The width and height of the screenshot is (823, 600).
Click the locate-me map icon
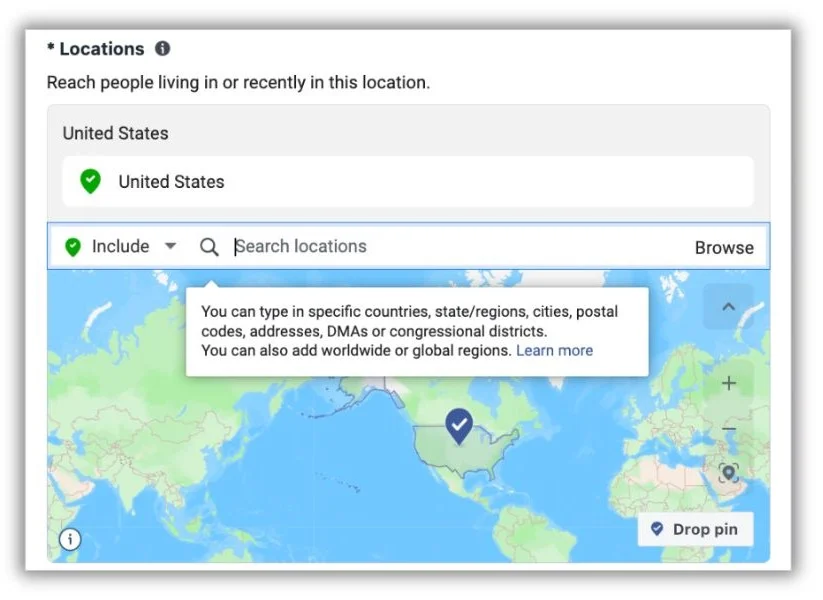(x=729, y=473)
